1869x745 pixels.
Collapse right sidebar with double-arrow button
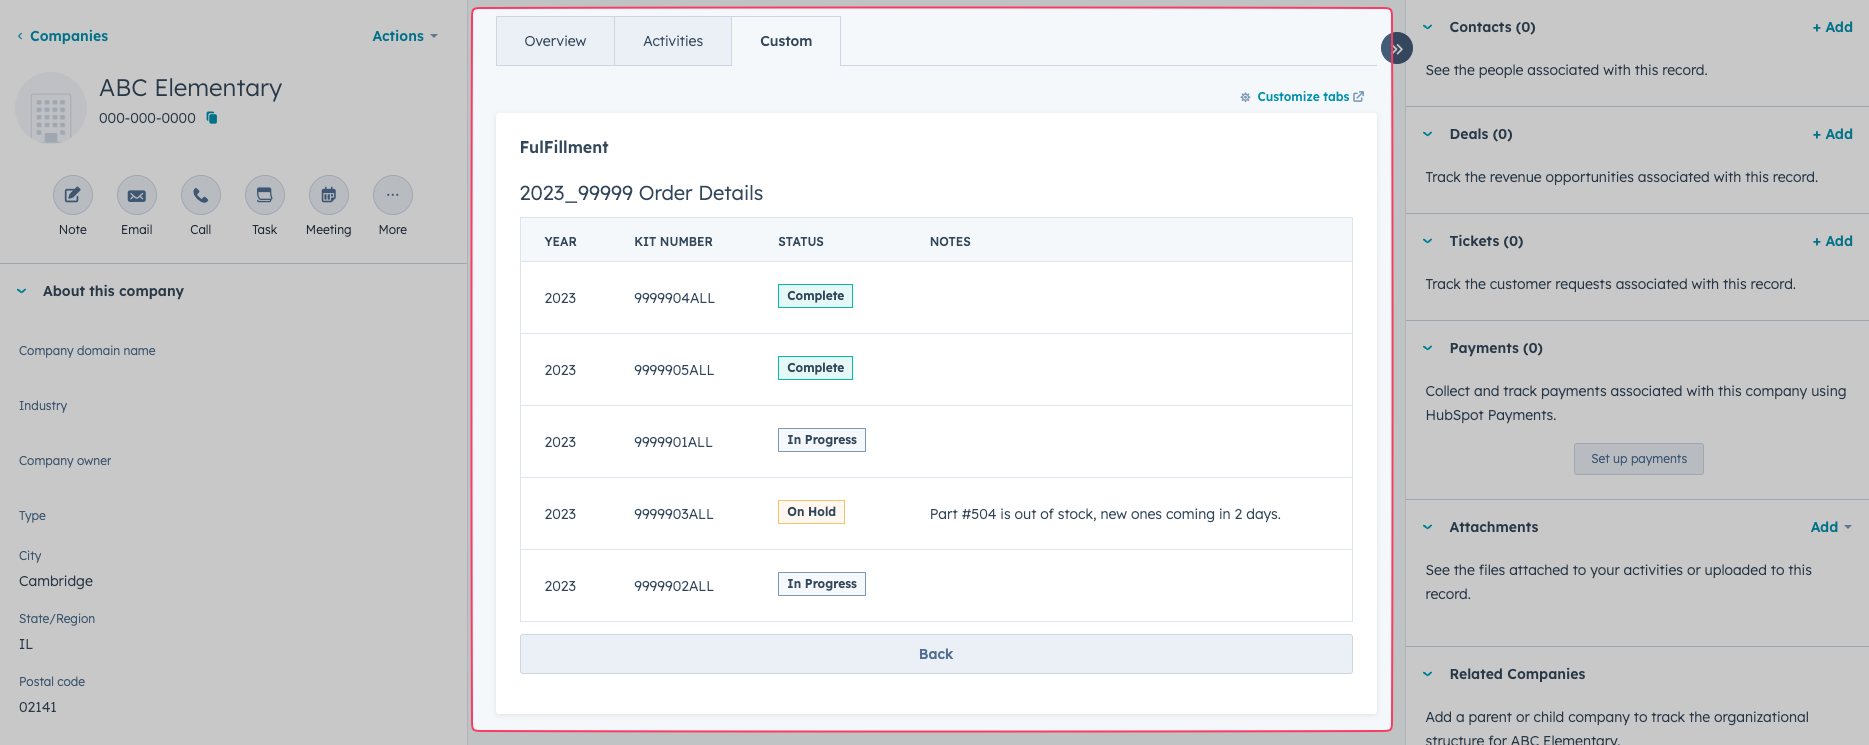(1397, 48)
